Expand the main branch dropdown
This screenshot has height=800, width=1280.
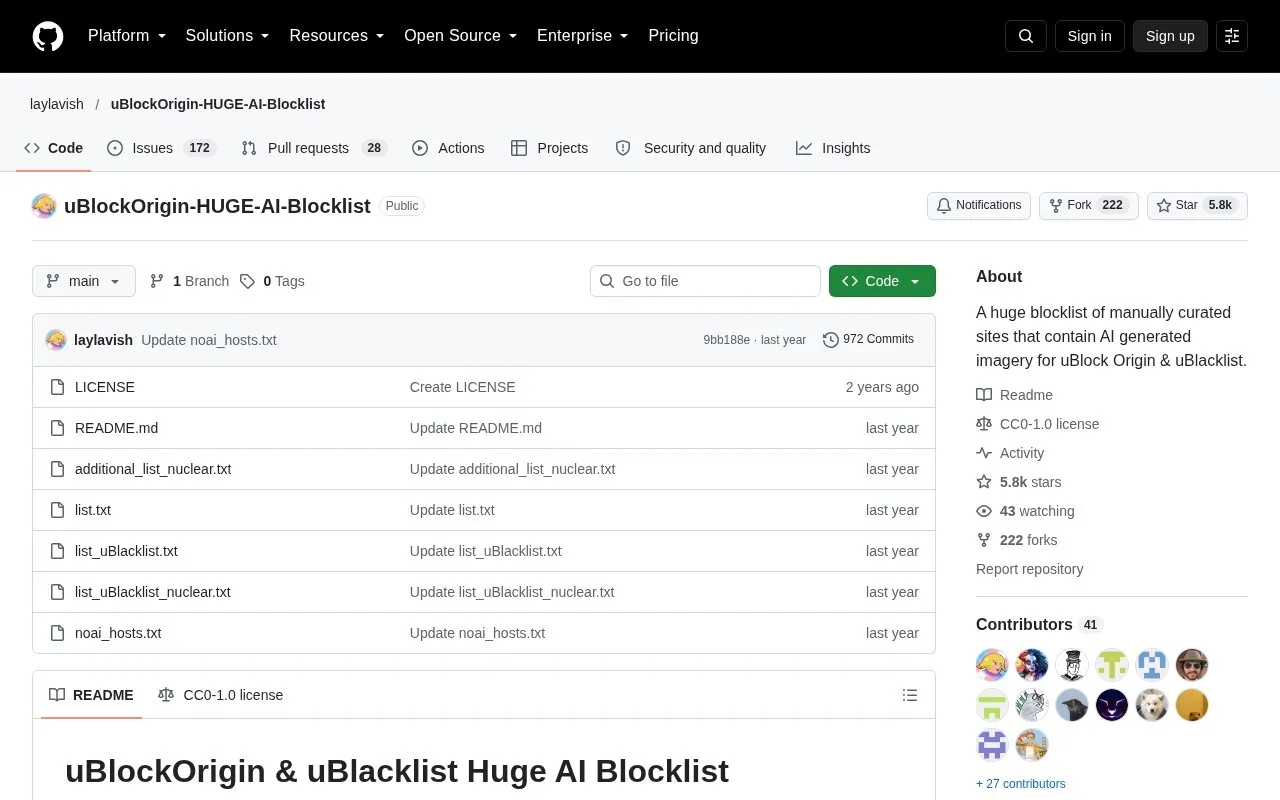pyautogui.click(x=84, y=281)
